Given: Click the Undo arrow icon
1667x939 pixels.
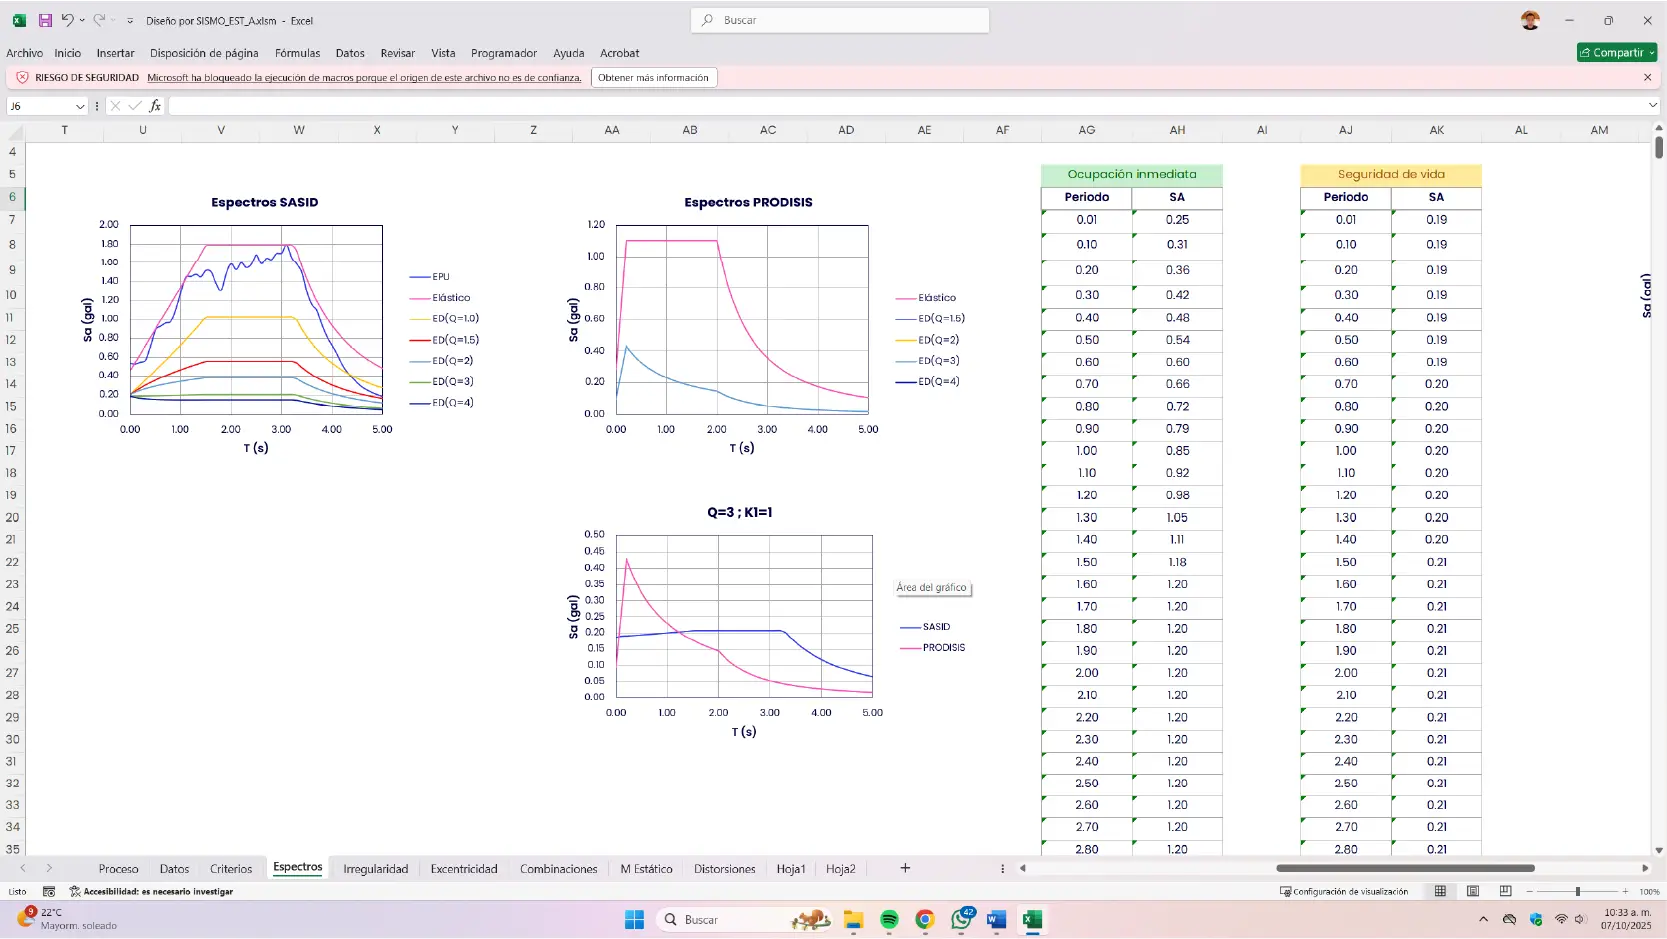Looking at the screenshot, I should coord(67,20).
